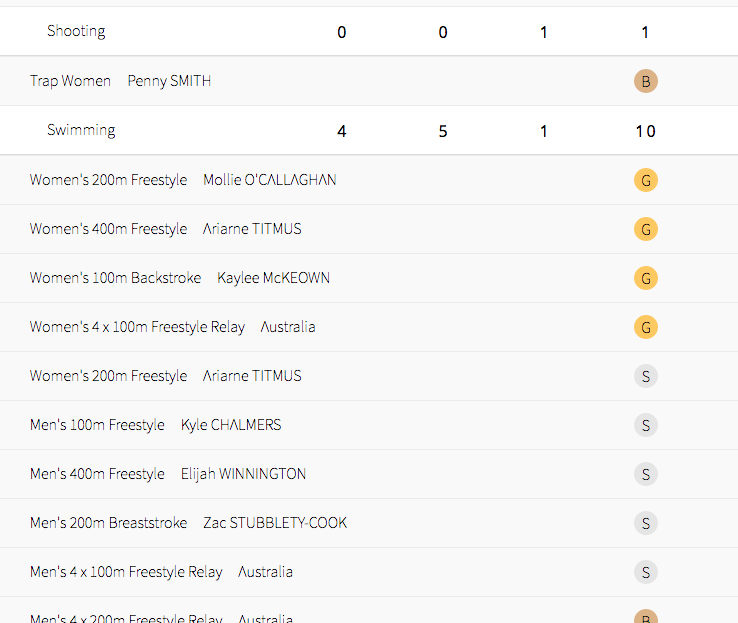738x623 pixels.
Task: Open Mollie O'CALLAGHAN athlete page
Action: (x=269, y=180)
